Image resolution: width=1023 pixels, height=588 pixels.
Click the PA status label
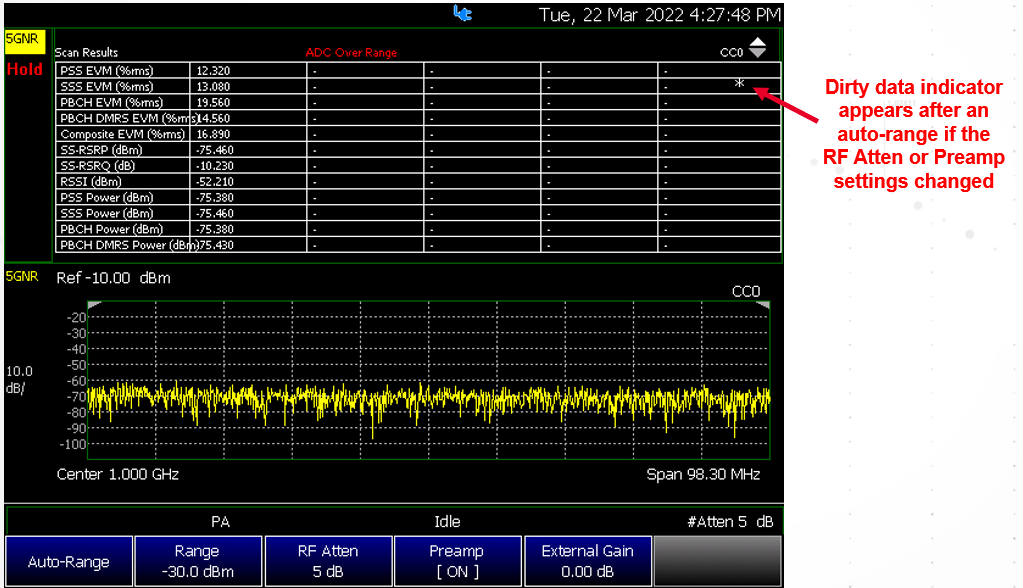click(x=221, y=521)
